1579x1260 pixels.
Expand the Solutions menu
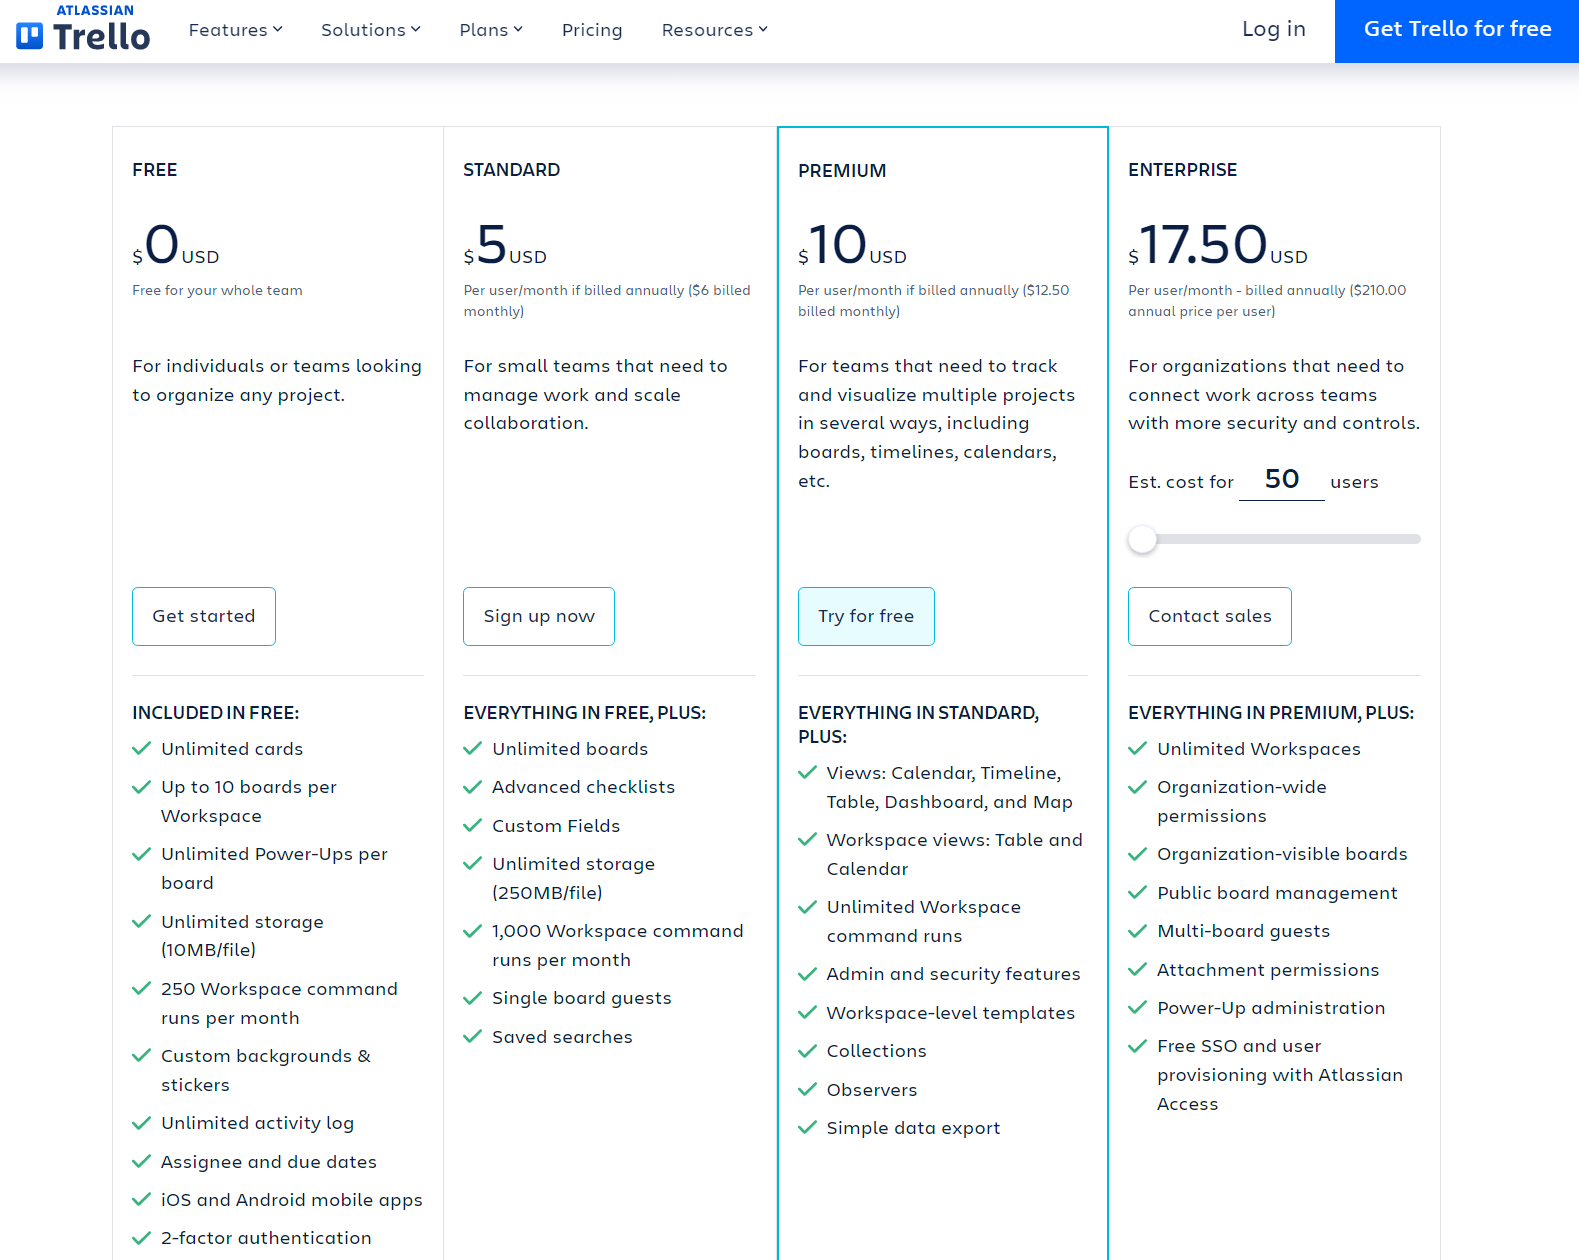click(x=371, y=30)
